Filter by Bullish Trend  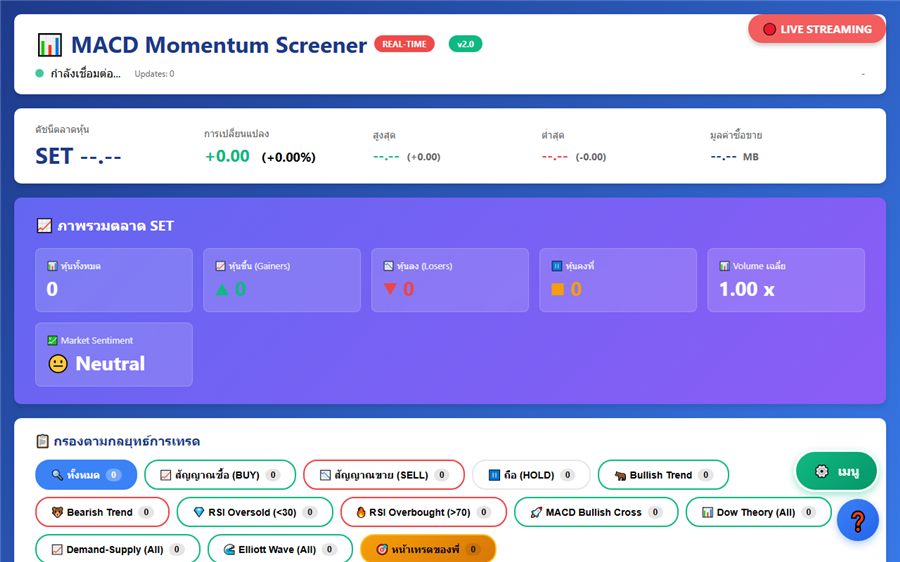point(663,475)
